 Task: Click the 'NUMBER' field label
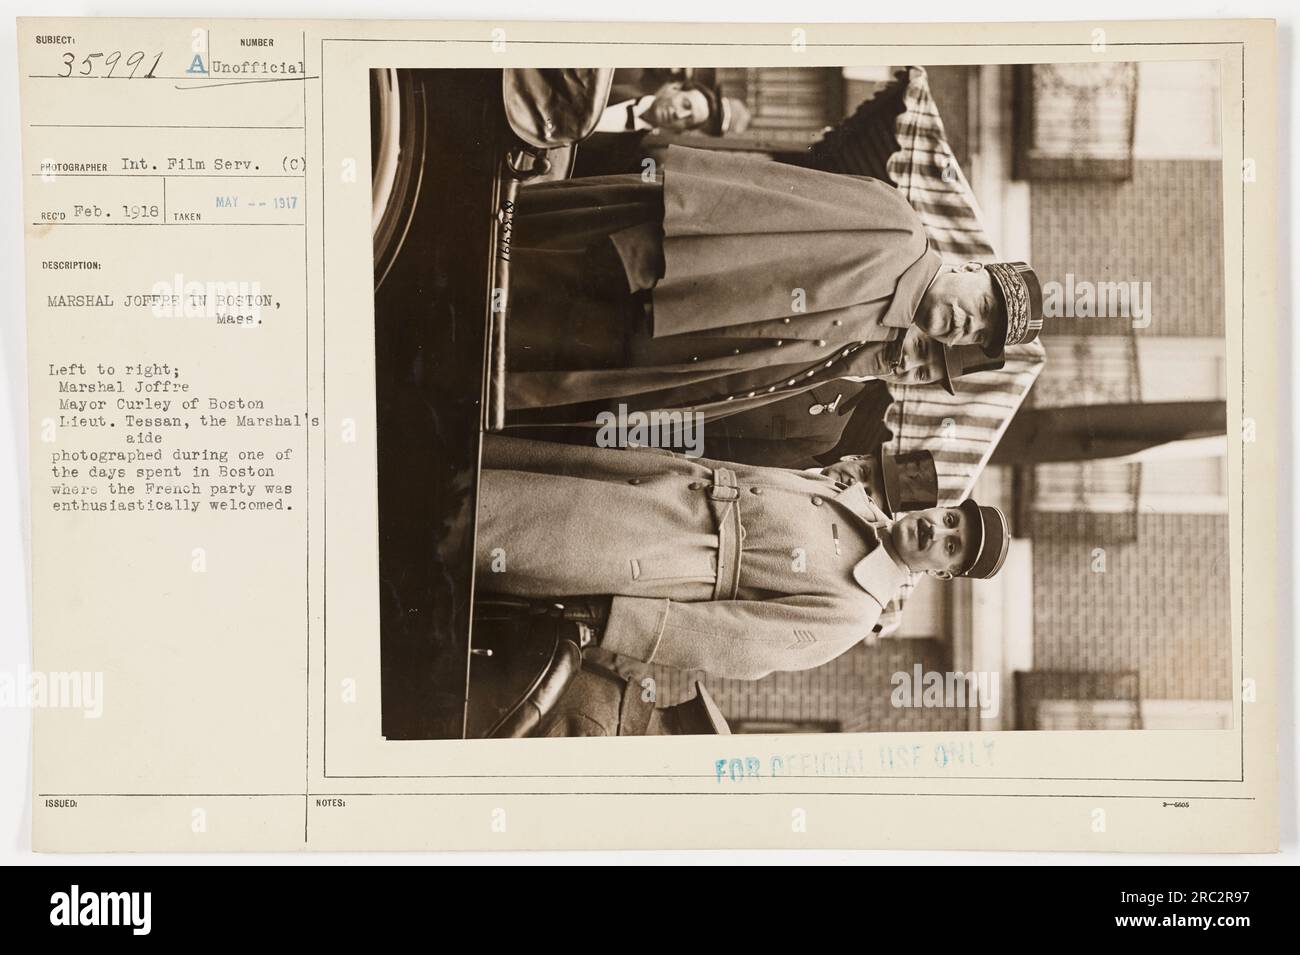pos(257,42)
